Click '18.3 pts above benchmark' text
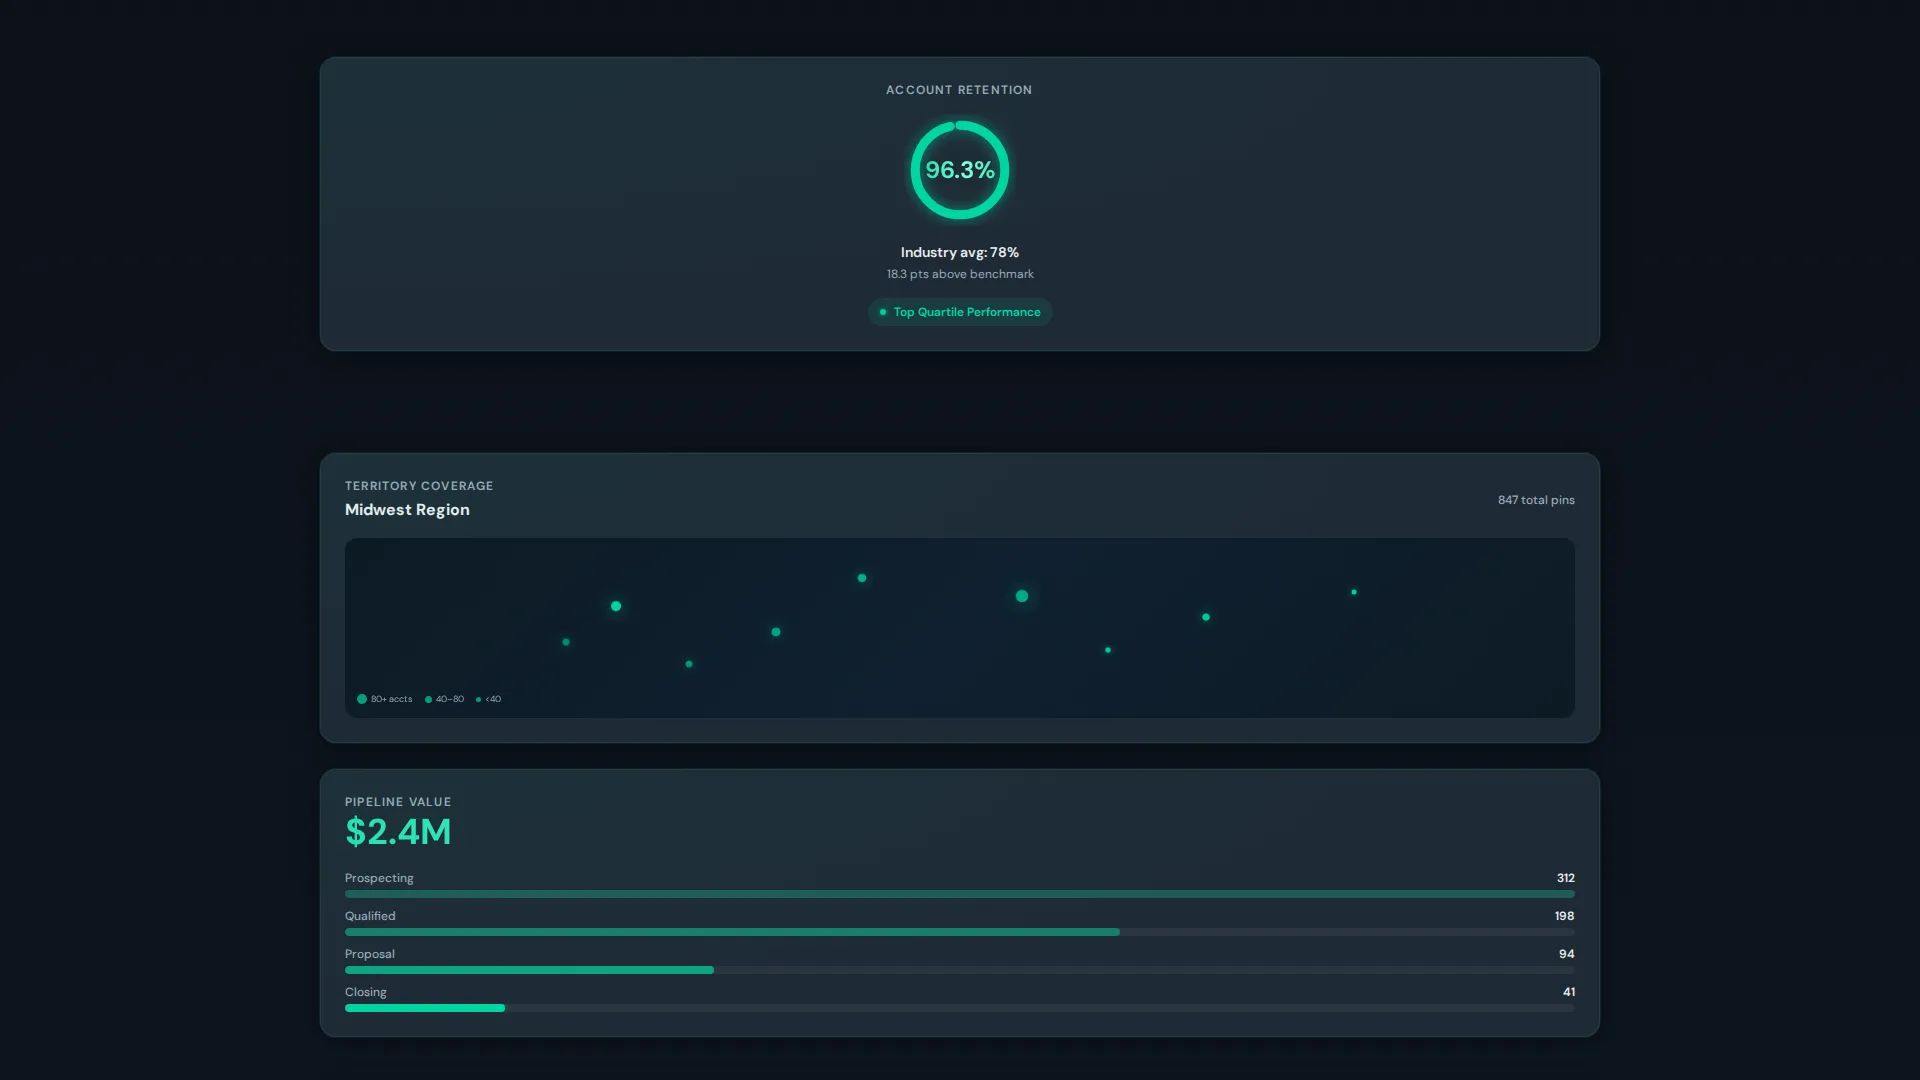 click(x=960, y=274)
